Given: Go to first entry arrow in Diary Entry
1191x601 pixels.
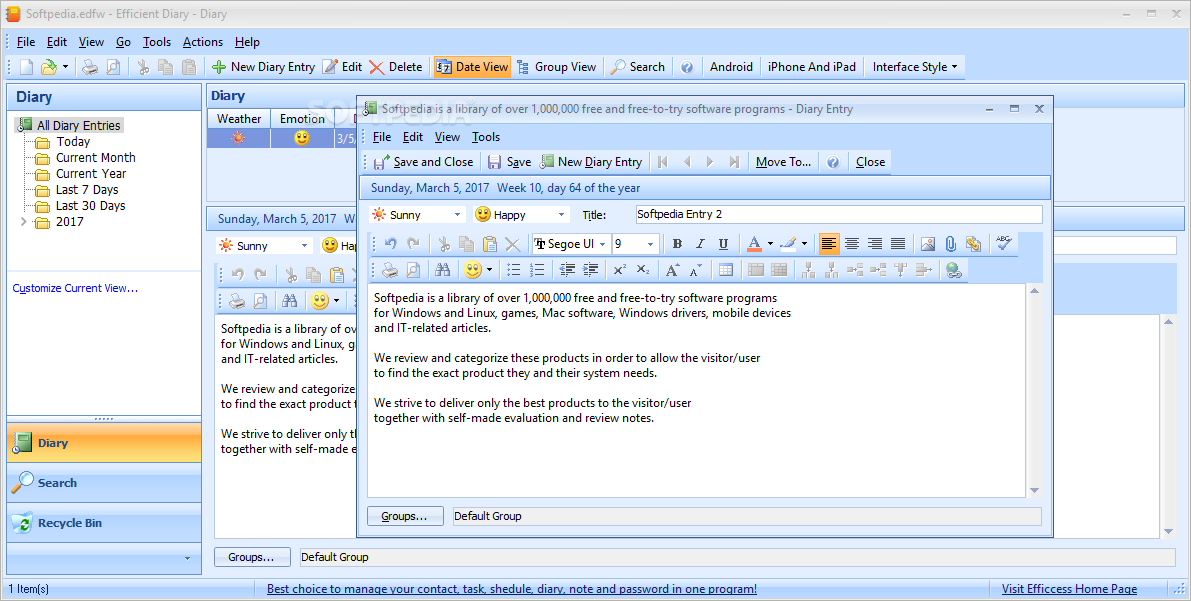Looking at the screenshot, I should click(663, 162).
